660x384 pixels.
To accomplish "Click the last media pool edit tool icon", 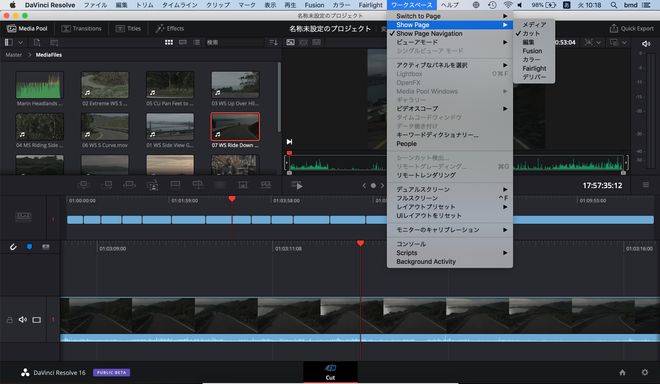I will click(x=266, y=185).
